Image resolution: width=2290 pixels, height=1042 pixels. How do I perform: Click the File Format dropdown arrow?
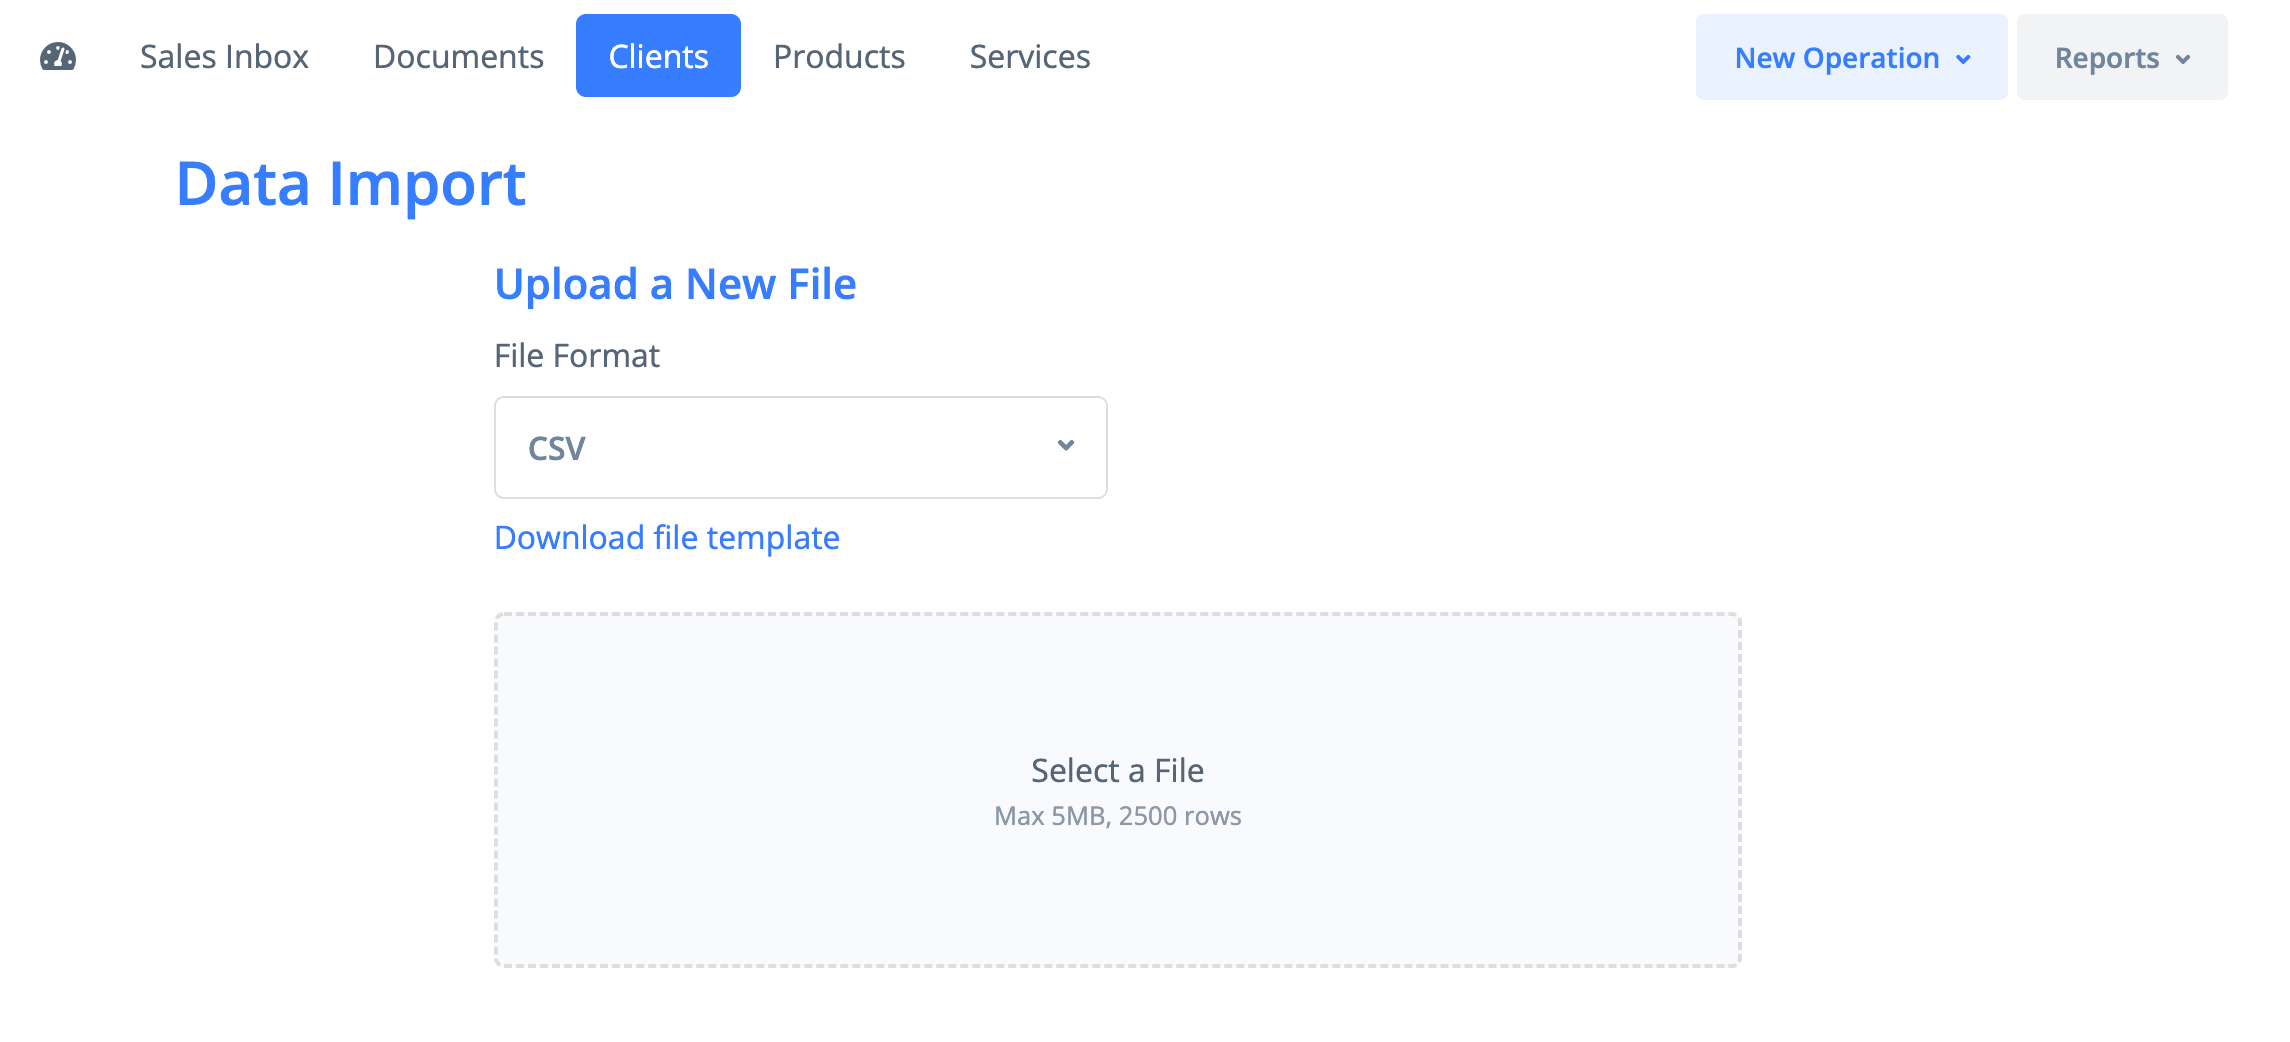point(1066,445)
